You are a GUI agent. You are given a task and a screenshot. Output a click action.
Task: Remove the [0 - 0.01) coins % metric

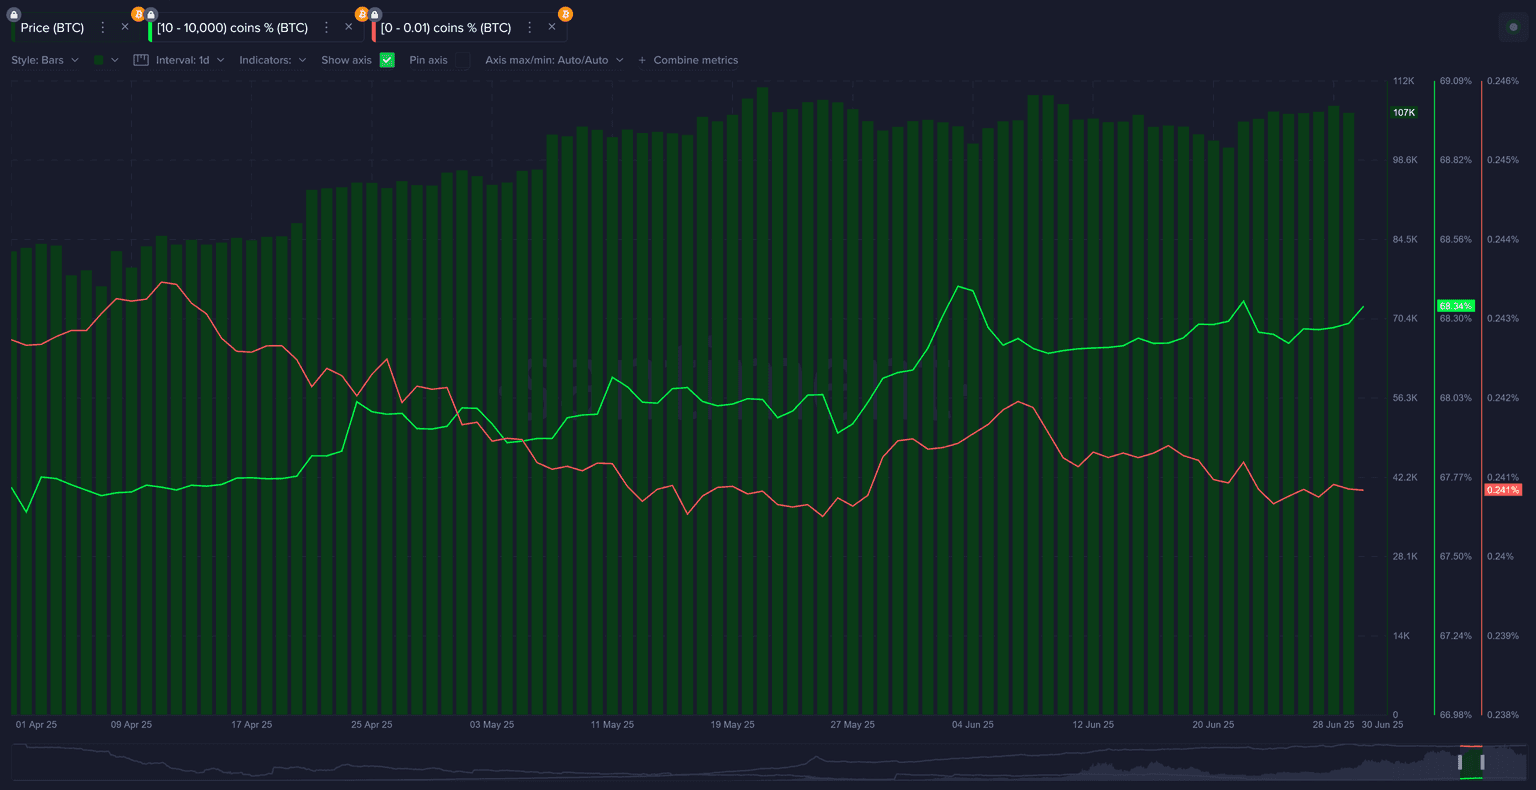[551, 27]
